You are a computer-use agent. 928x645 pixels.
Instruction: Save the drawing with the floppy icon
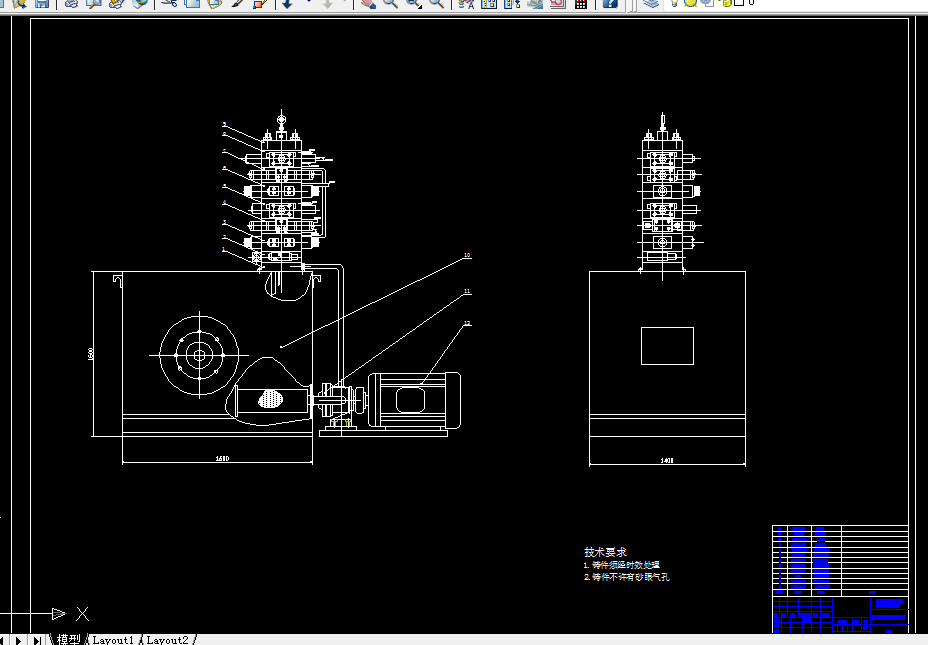point(42,3)
